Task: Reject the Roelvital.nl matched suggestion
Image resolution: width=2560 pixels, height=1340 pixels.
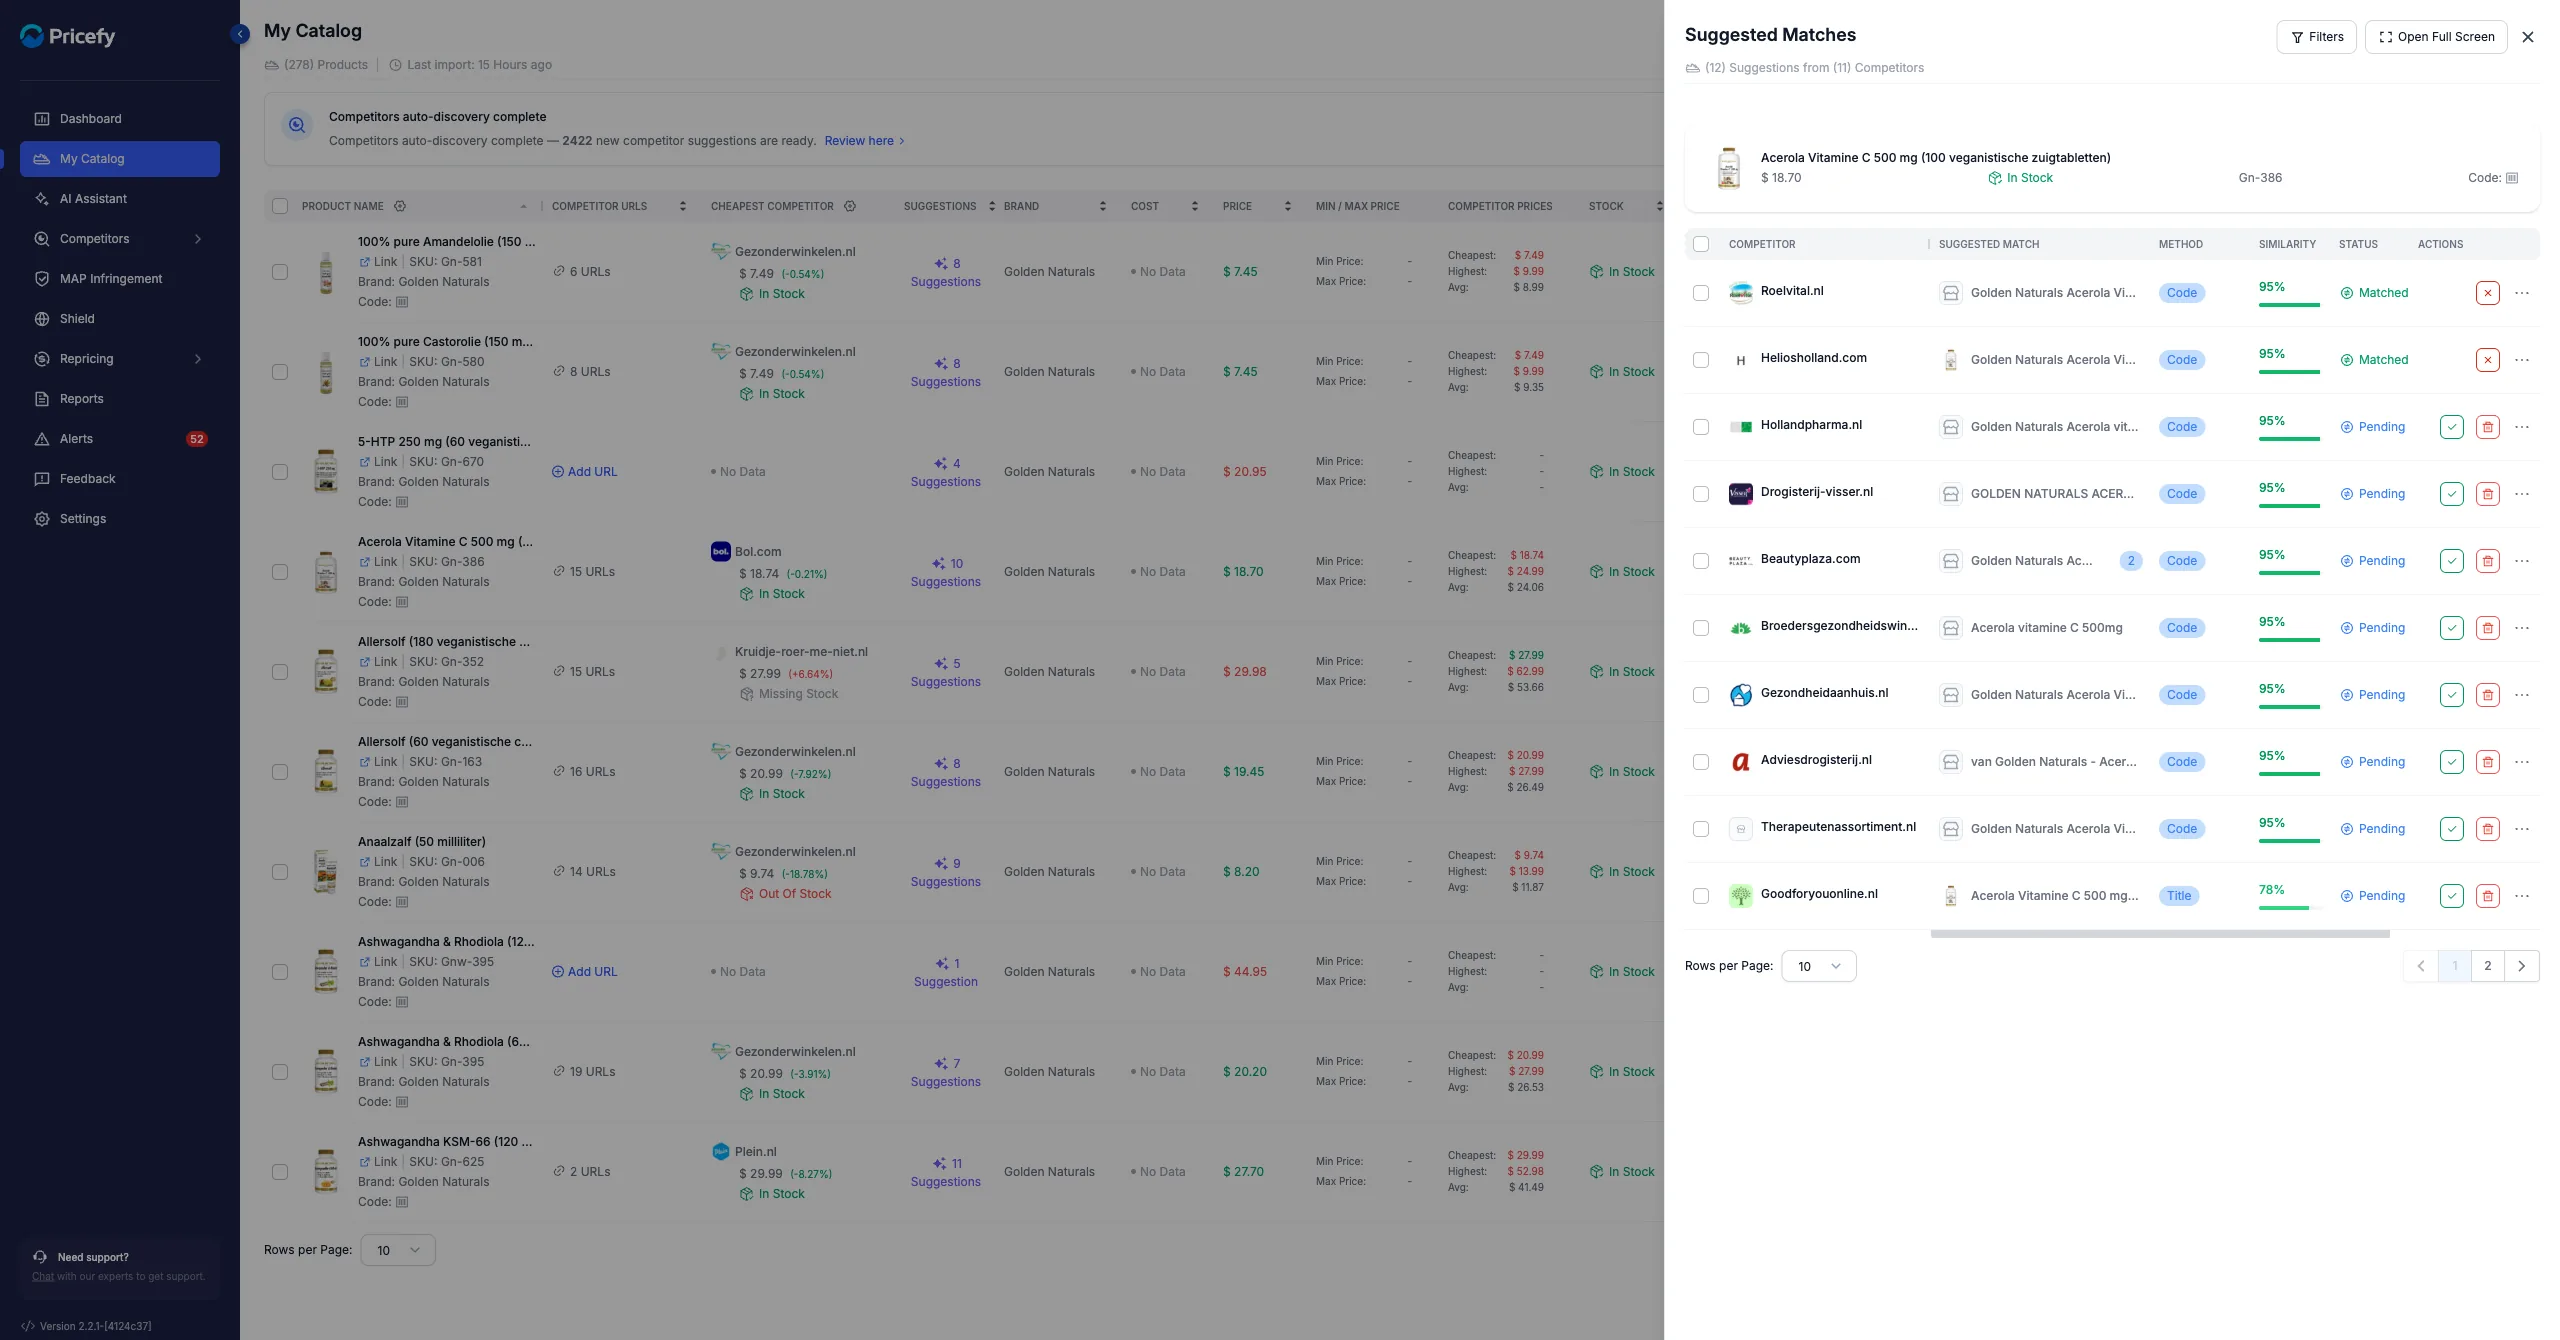Action: point(2488,293)
